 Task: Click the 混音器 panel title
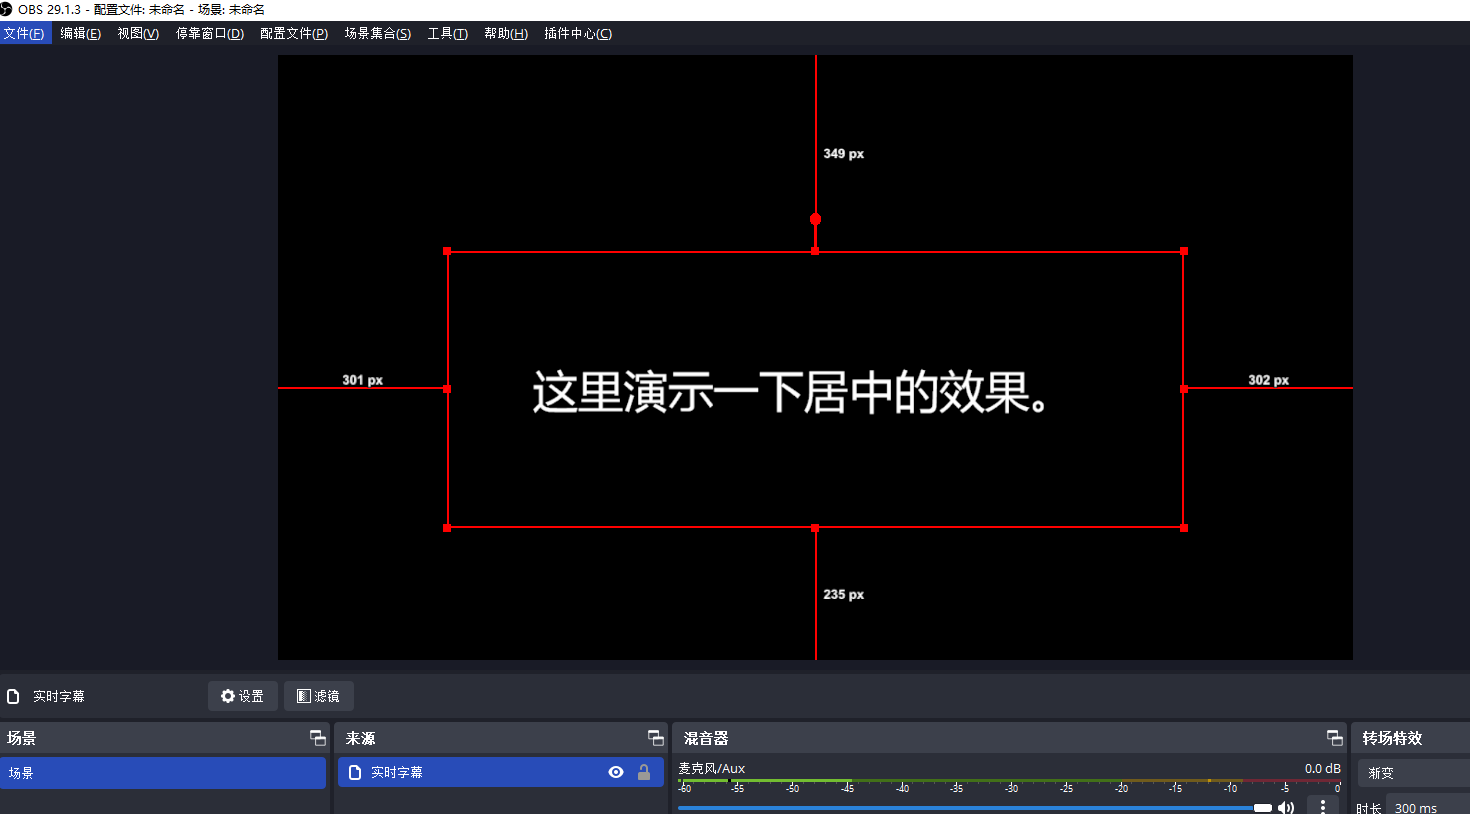point(706,738)
